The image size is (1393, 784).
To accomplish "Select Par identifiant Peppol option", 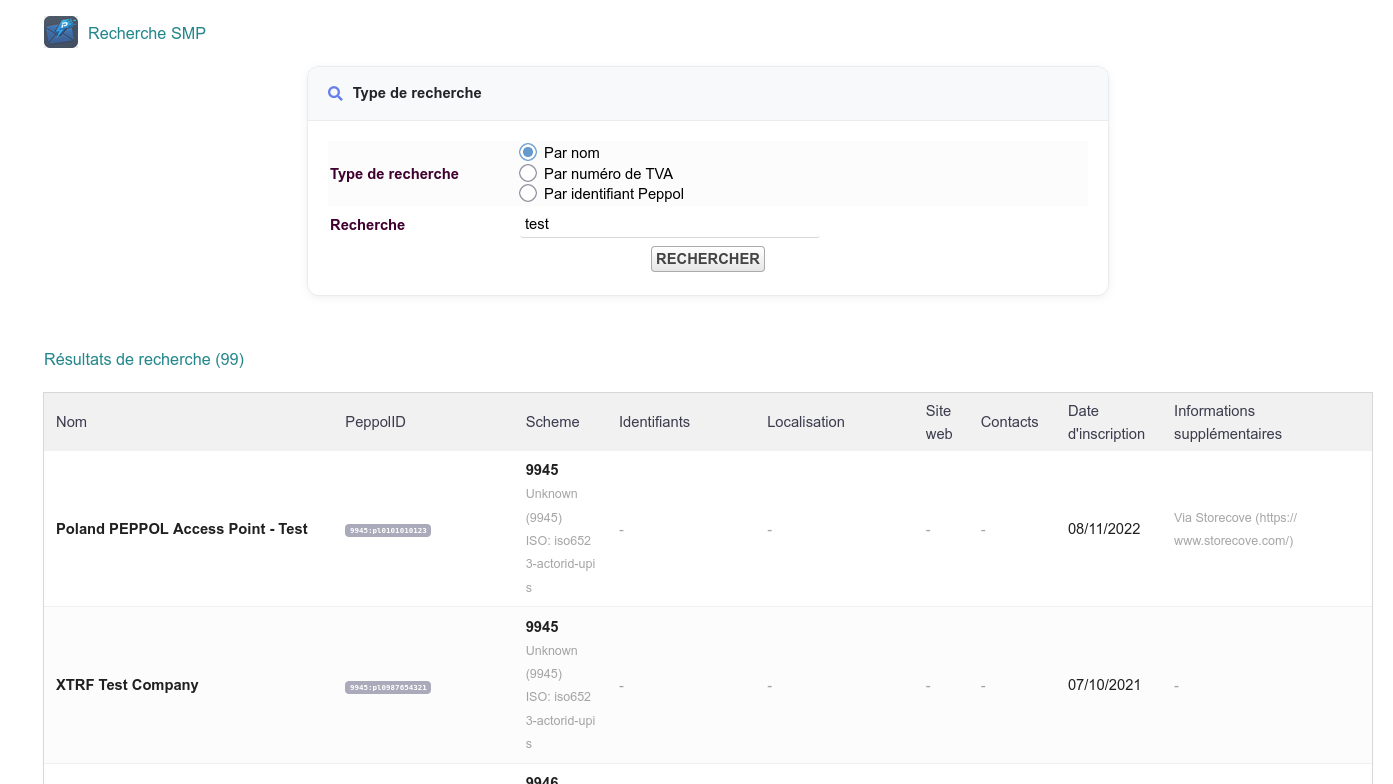I will pos(528,193).
